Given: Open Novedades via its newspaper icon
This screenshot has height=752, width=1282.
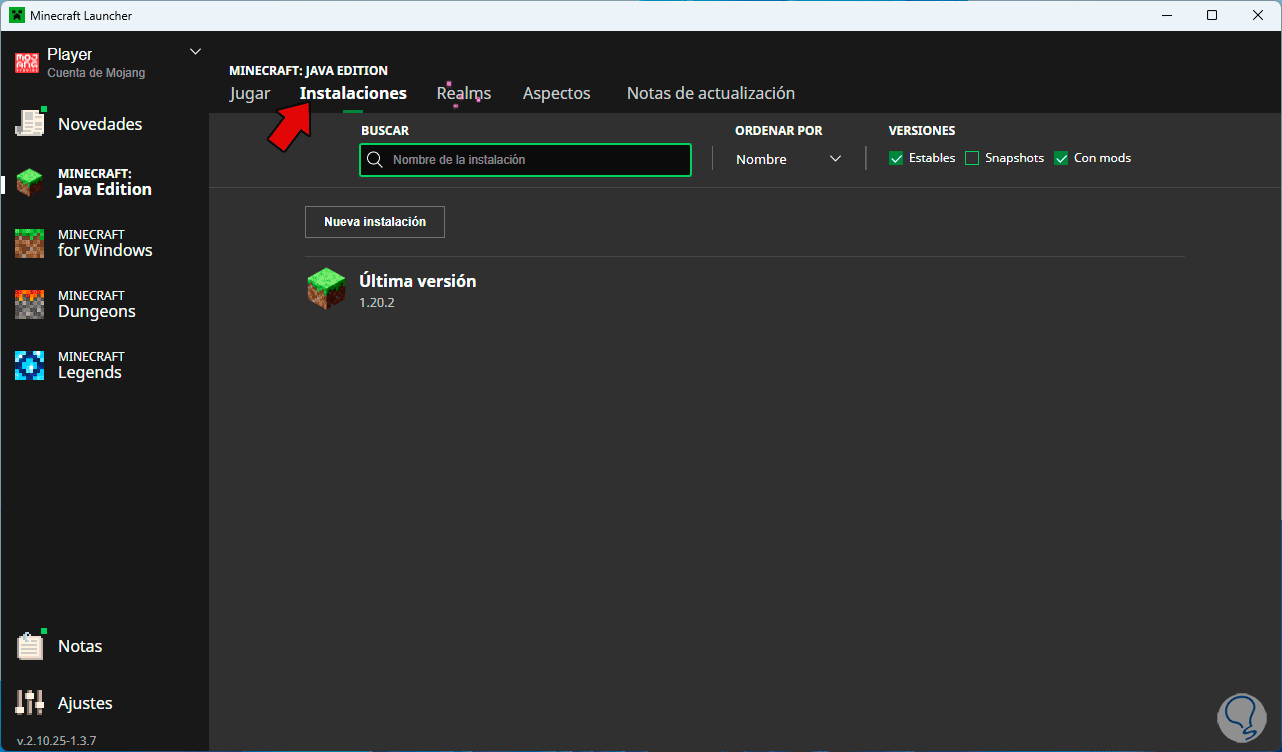Looking at the screenshot, I should (x=30, y=123).
